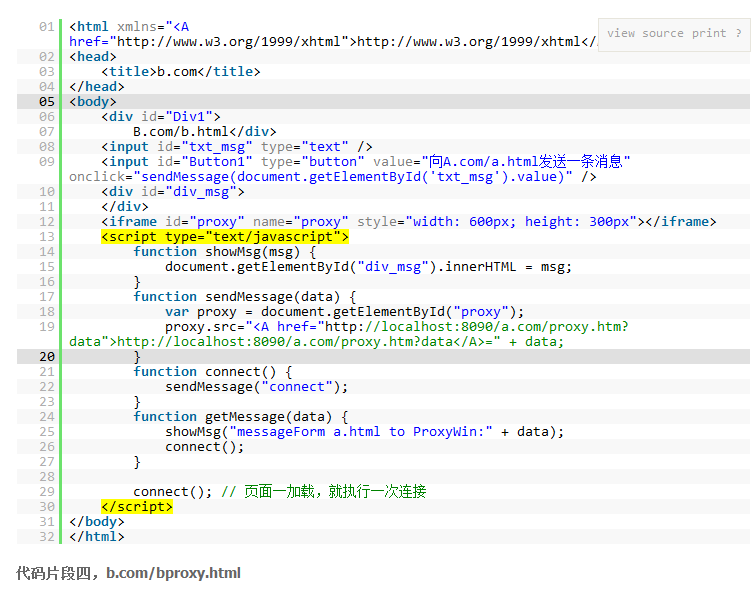
Task: Click the 'print' toolbar link
Action: pyautogui.click(x=709, y=33)
